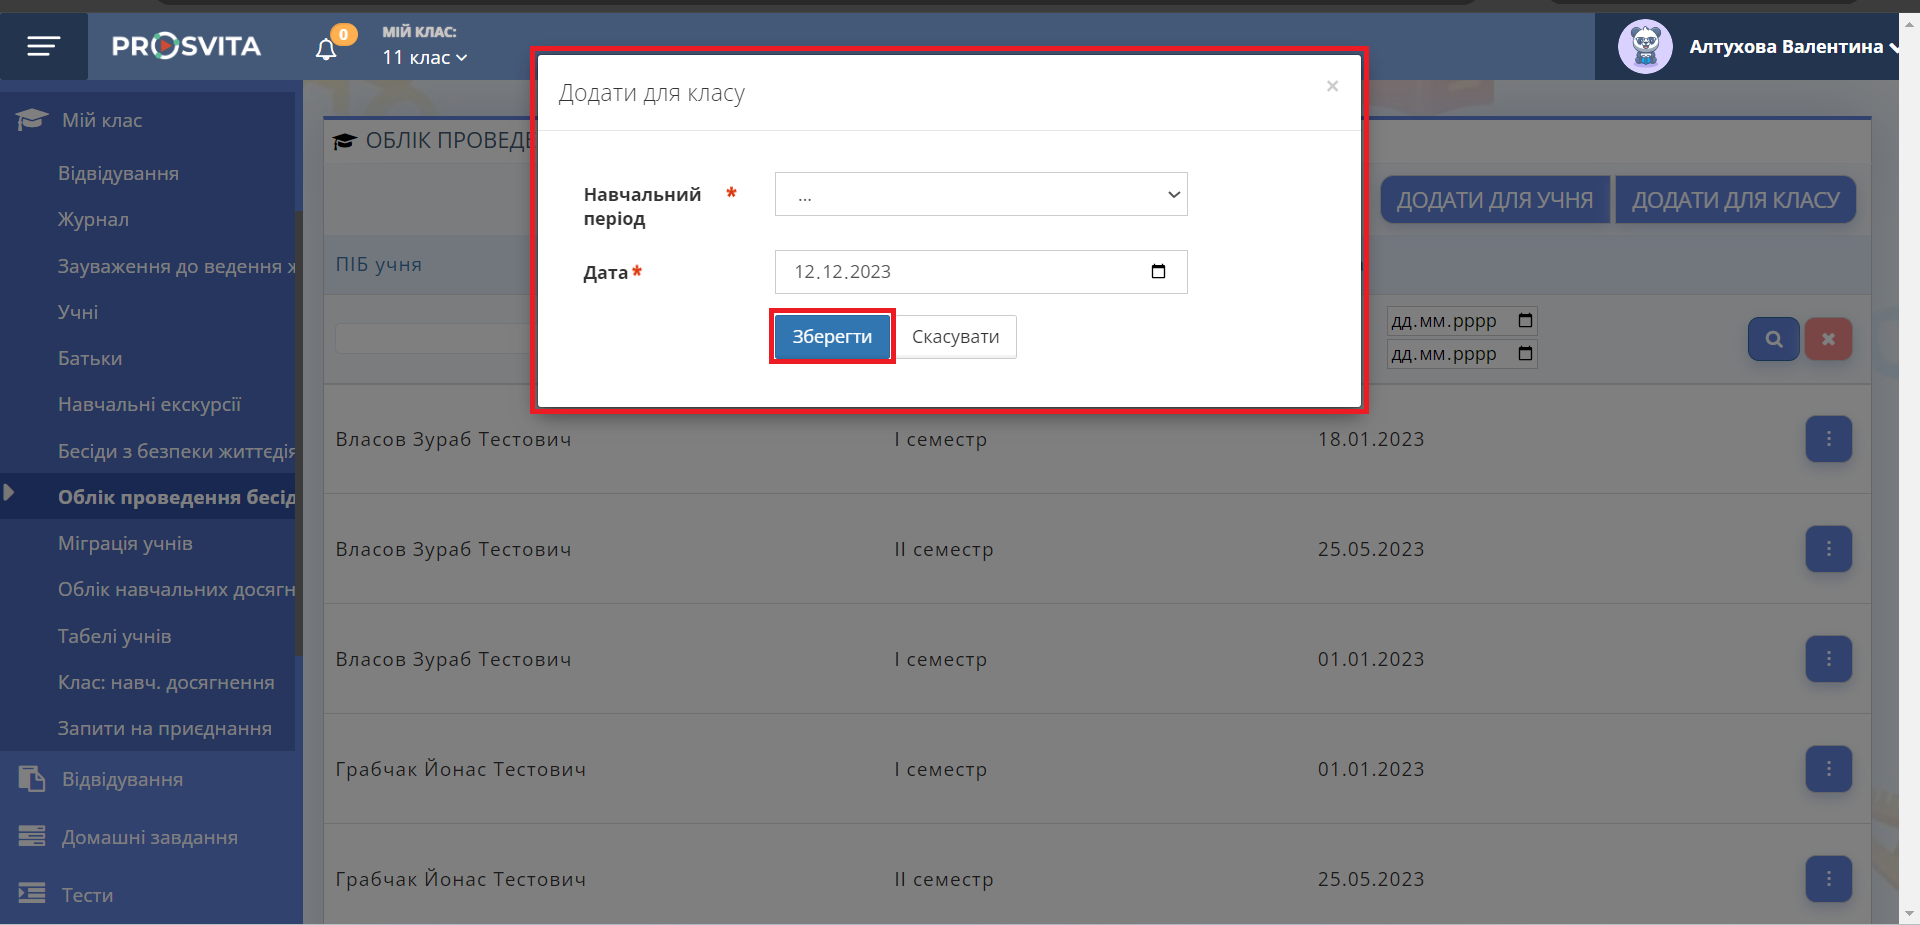Open the hamburger menu icon
The image size is (1920, 925).
pyautogui.click(x=43, y=46)
